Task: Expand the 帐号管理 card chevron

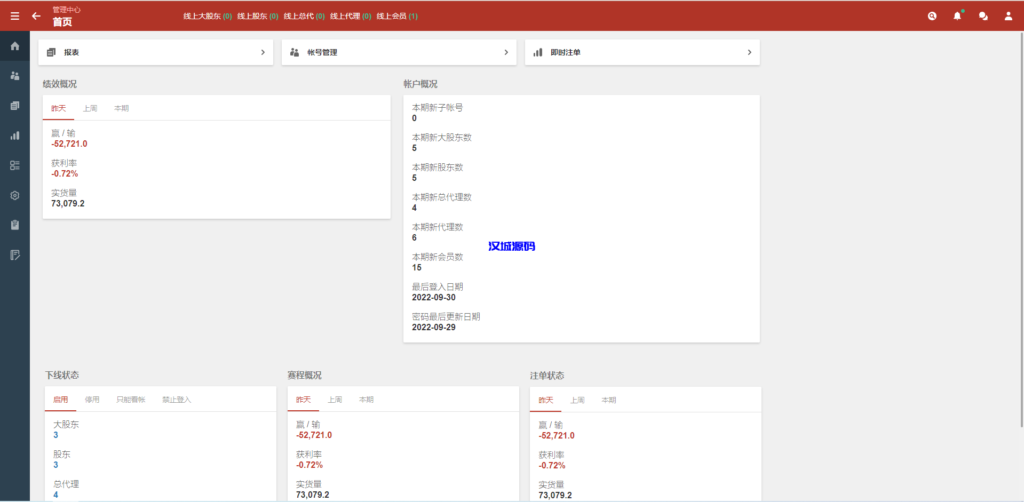Action: click(x=506, y=52)
